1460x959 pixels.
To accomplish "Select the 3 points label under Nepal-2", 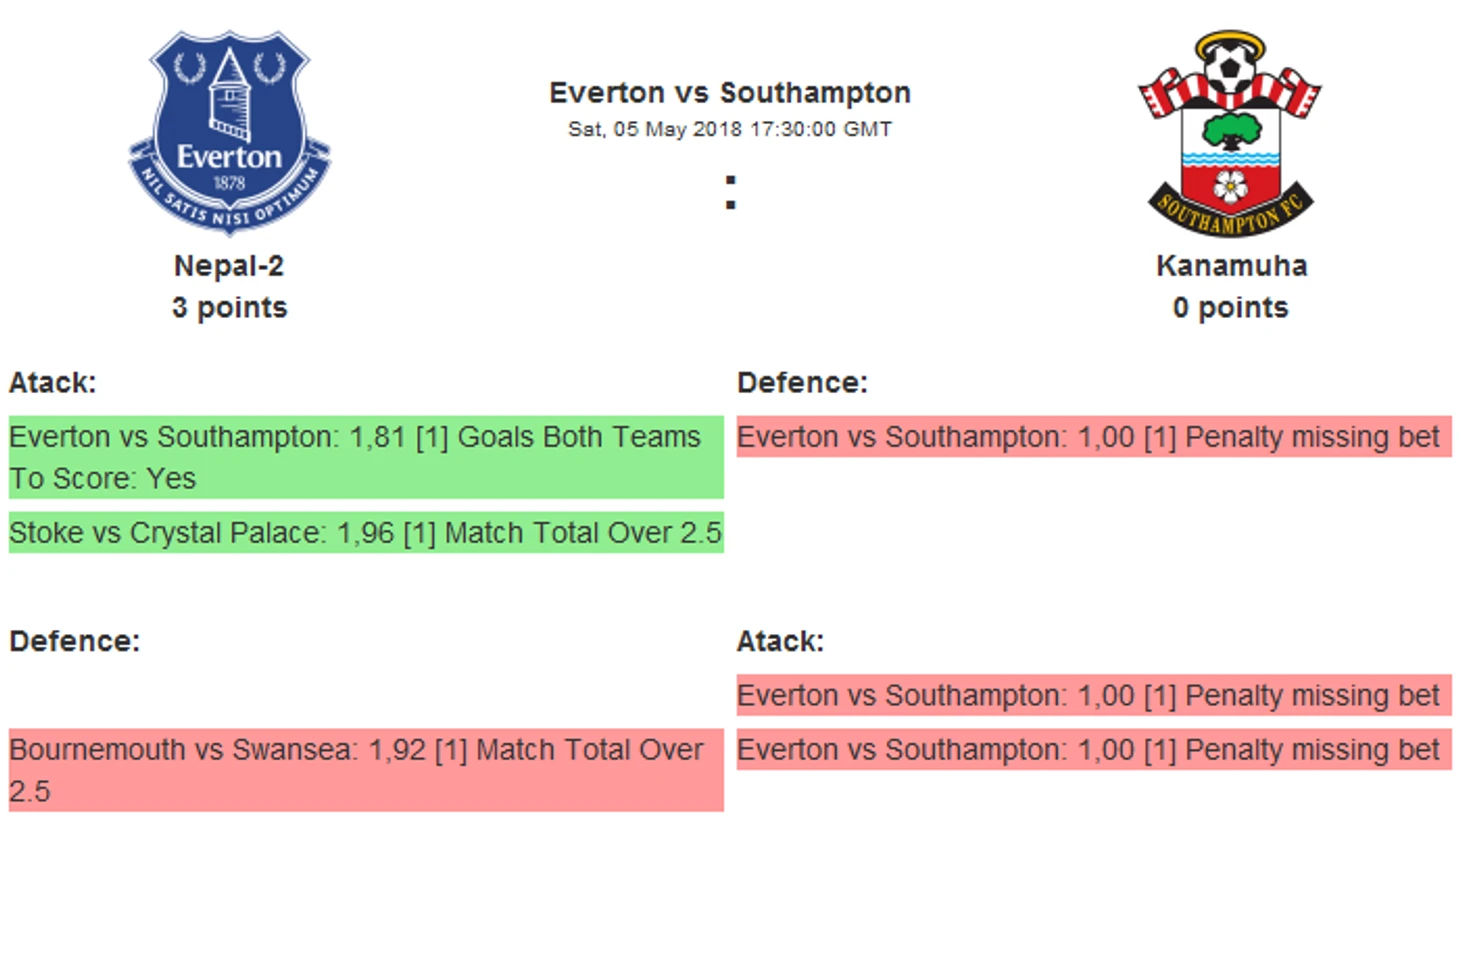I will [229, 308].
